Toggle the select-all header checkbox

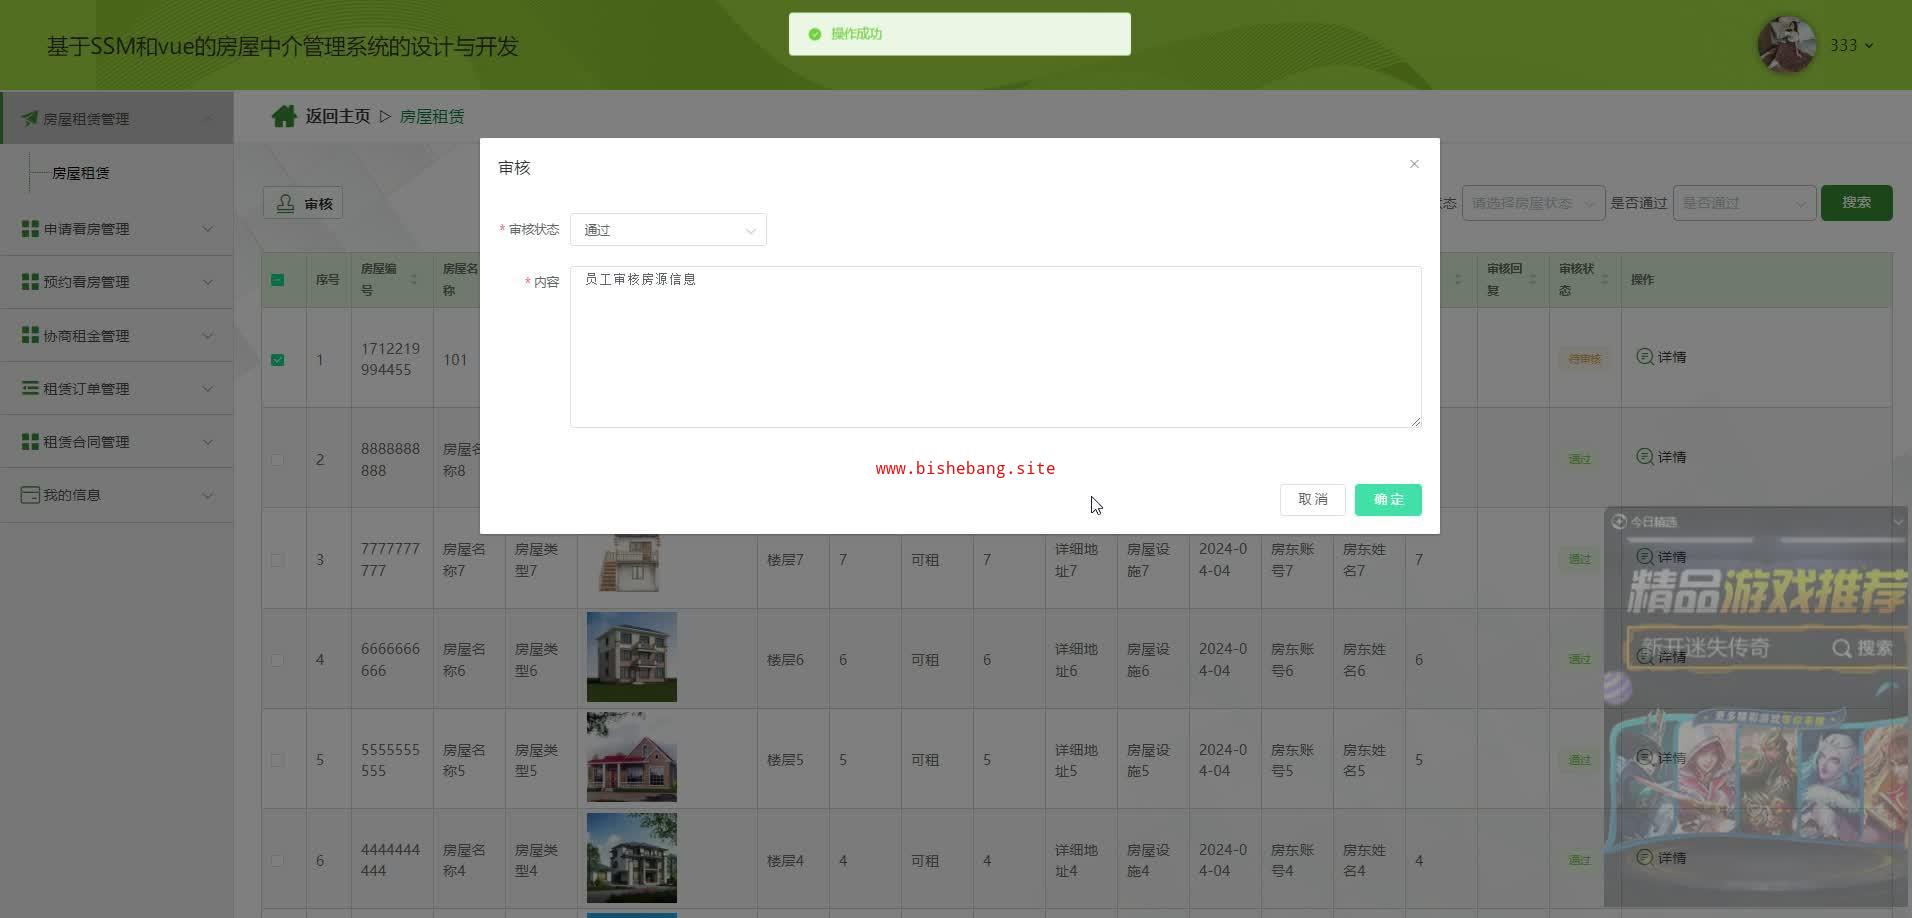click(278, 280)
